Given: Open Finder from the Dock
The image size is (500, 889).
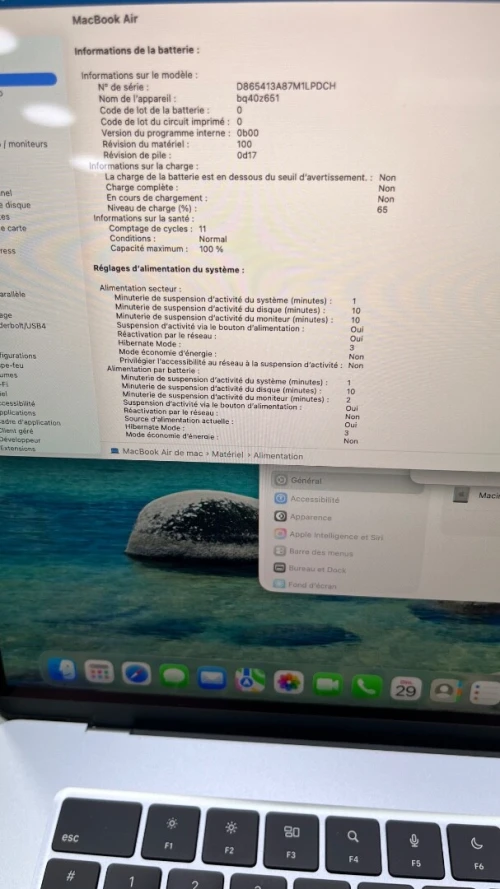Looking at the screenshot, I should point(62,670).
